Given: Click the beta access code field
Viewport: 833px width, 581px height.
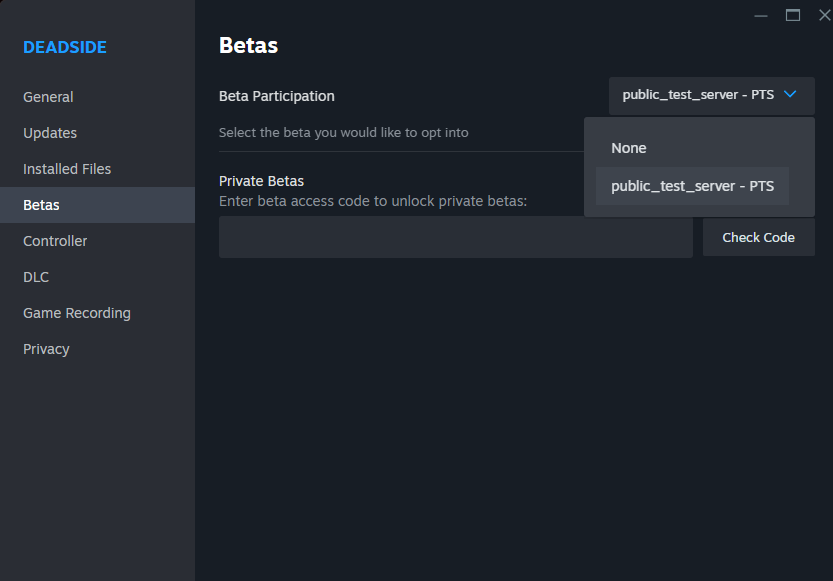Looking at the screenshot, I should click(455, 237).
